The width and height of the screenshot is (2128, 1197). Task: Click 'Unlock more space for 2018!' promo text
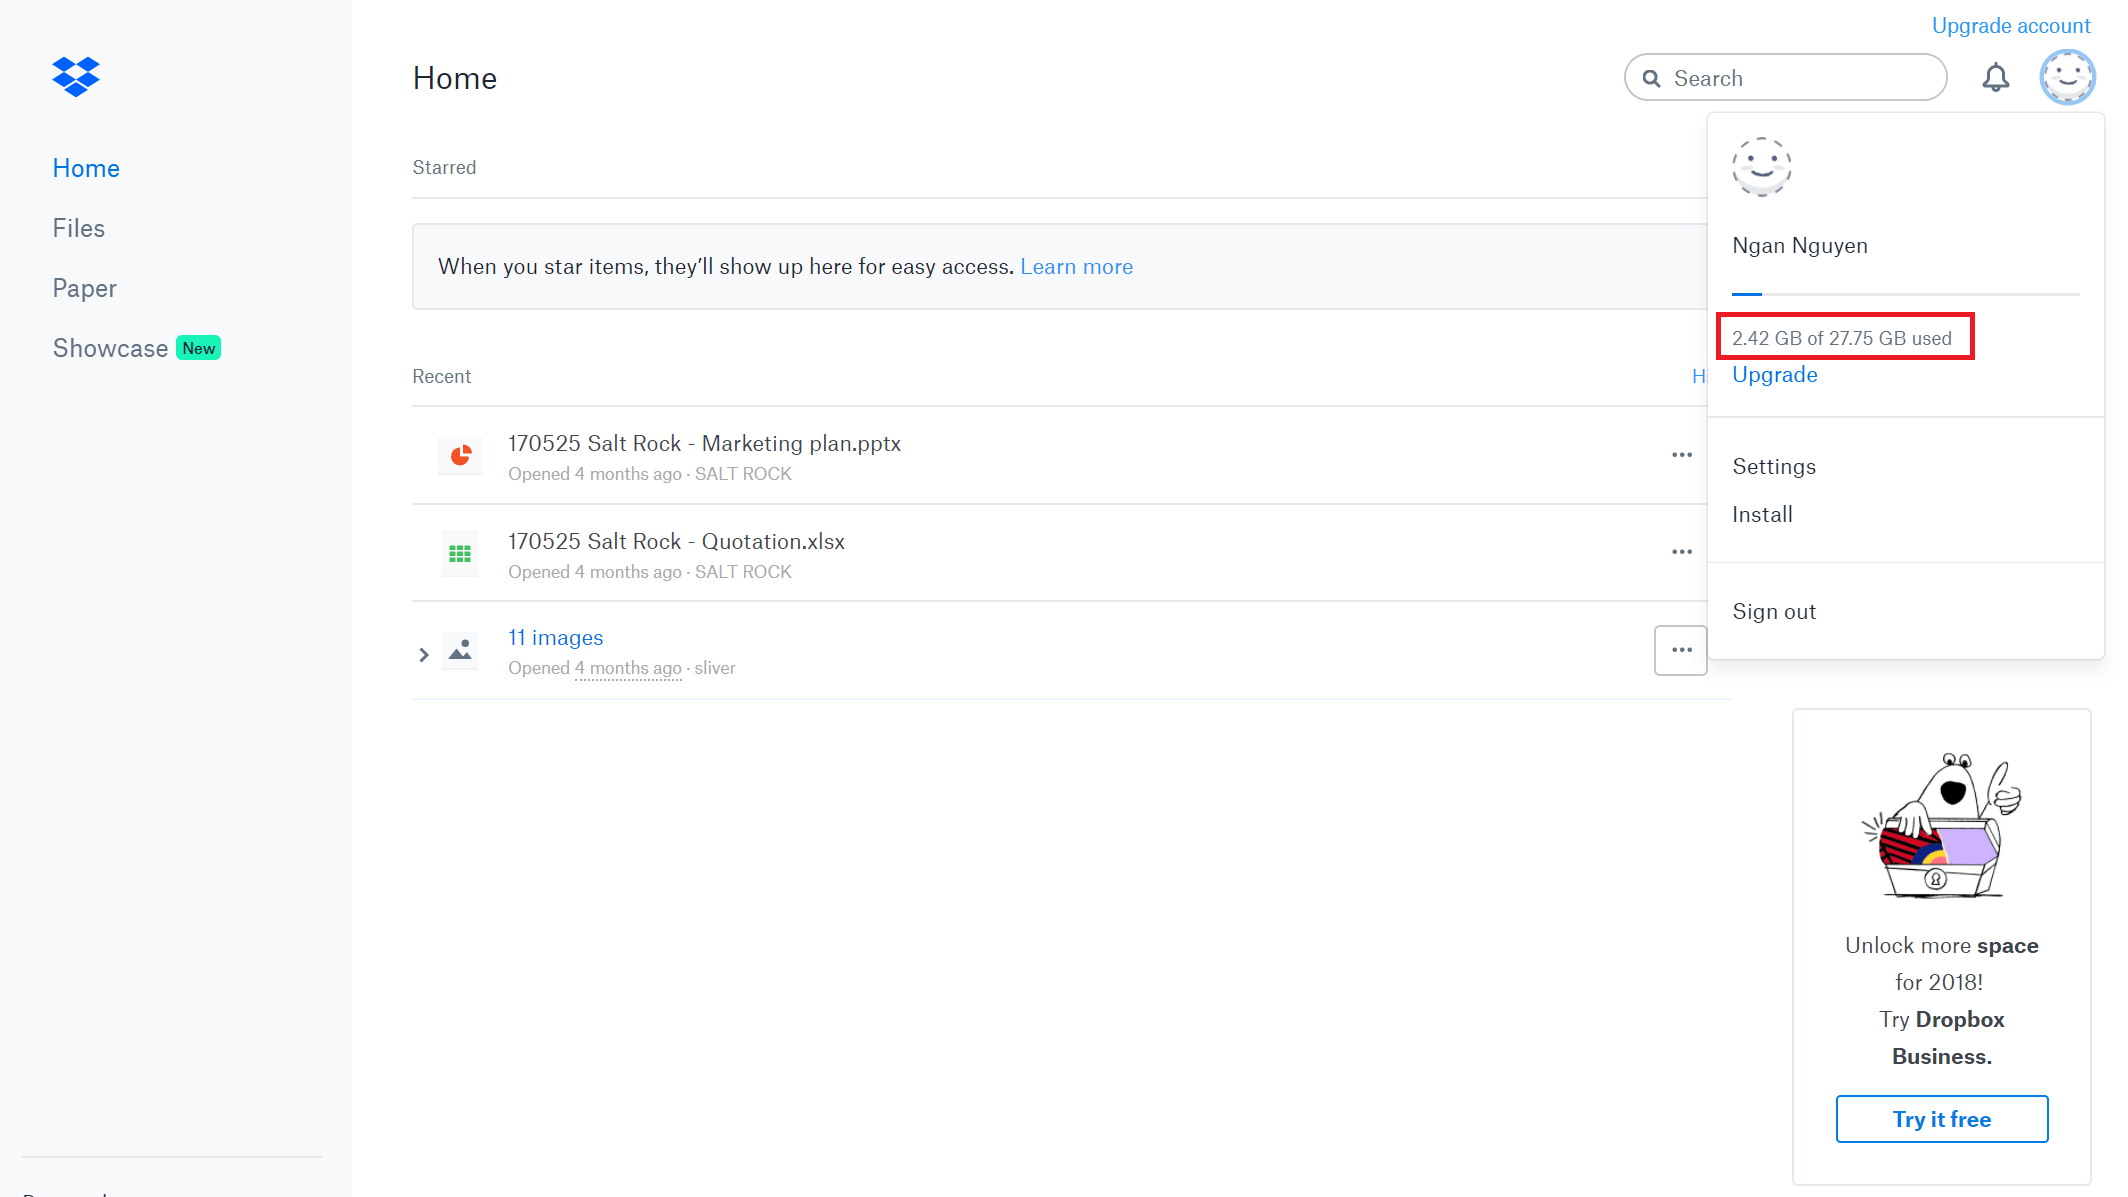coord(1941,964)
